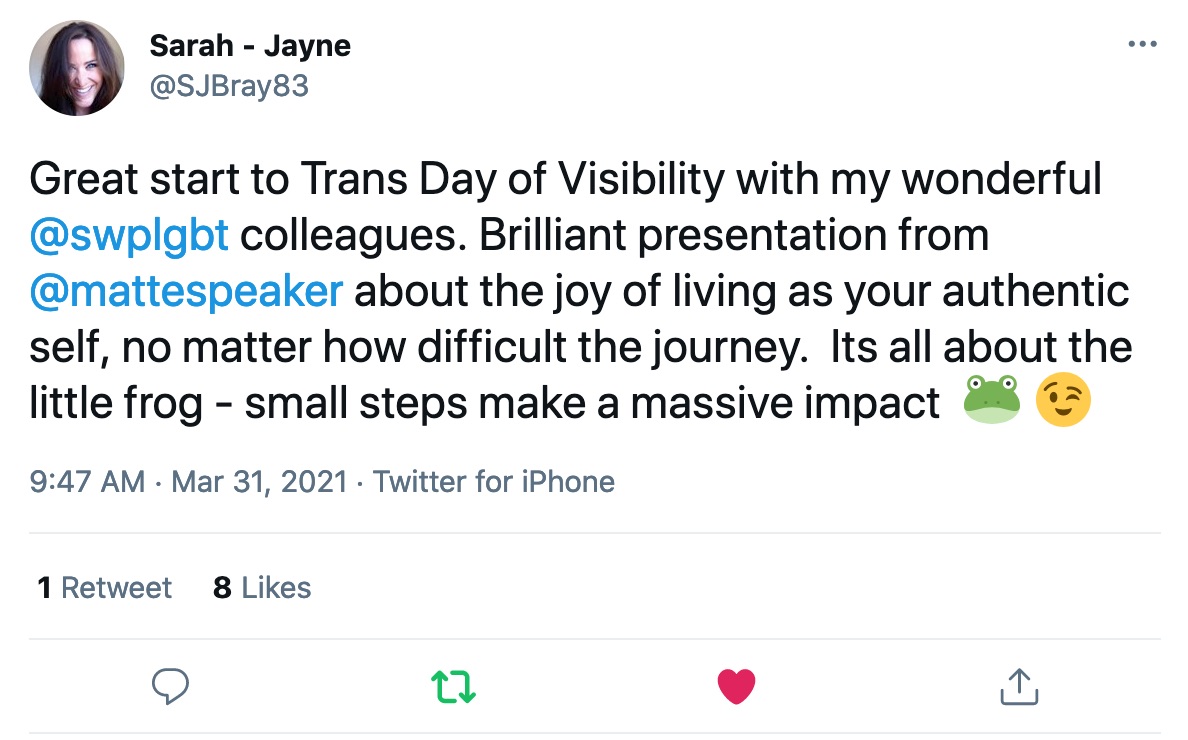This screenshot has height=740, width=1188.
Task: Open the three-dot more options menu
Action: [x=1143, y=44]
